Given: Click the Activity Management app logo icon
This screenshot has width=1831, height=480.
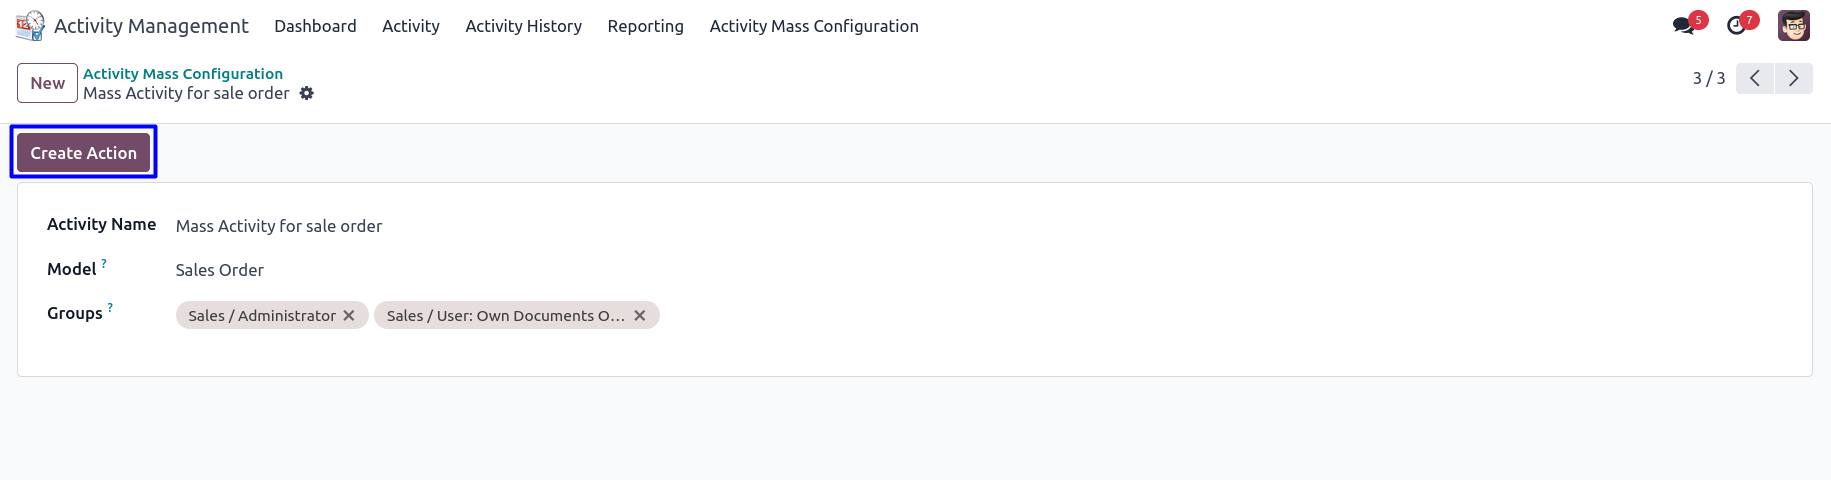Looking at the screenshot, I should (x=30, y=26).
